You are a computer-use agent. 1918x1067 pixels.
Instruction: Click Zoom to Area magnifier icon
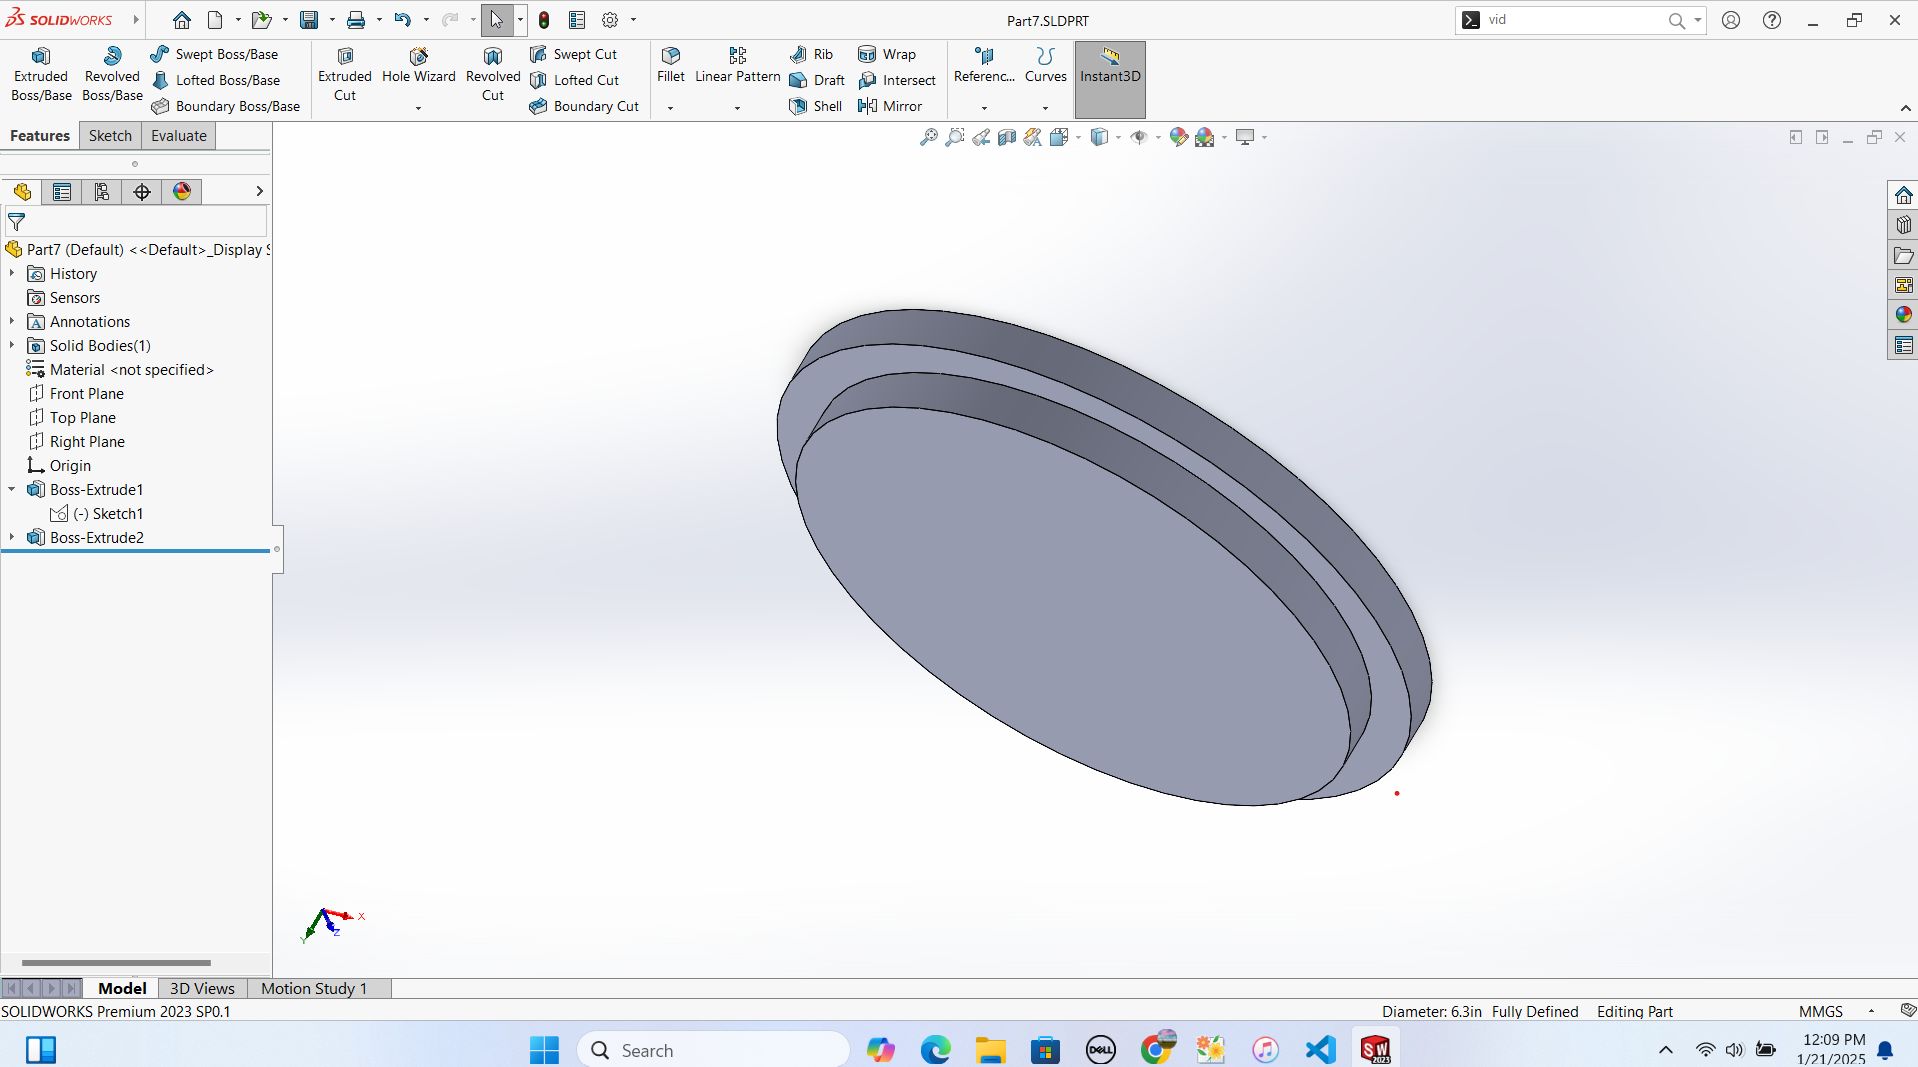(955, 137)
